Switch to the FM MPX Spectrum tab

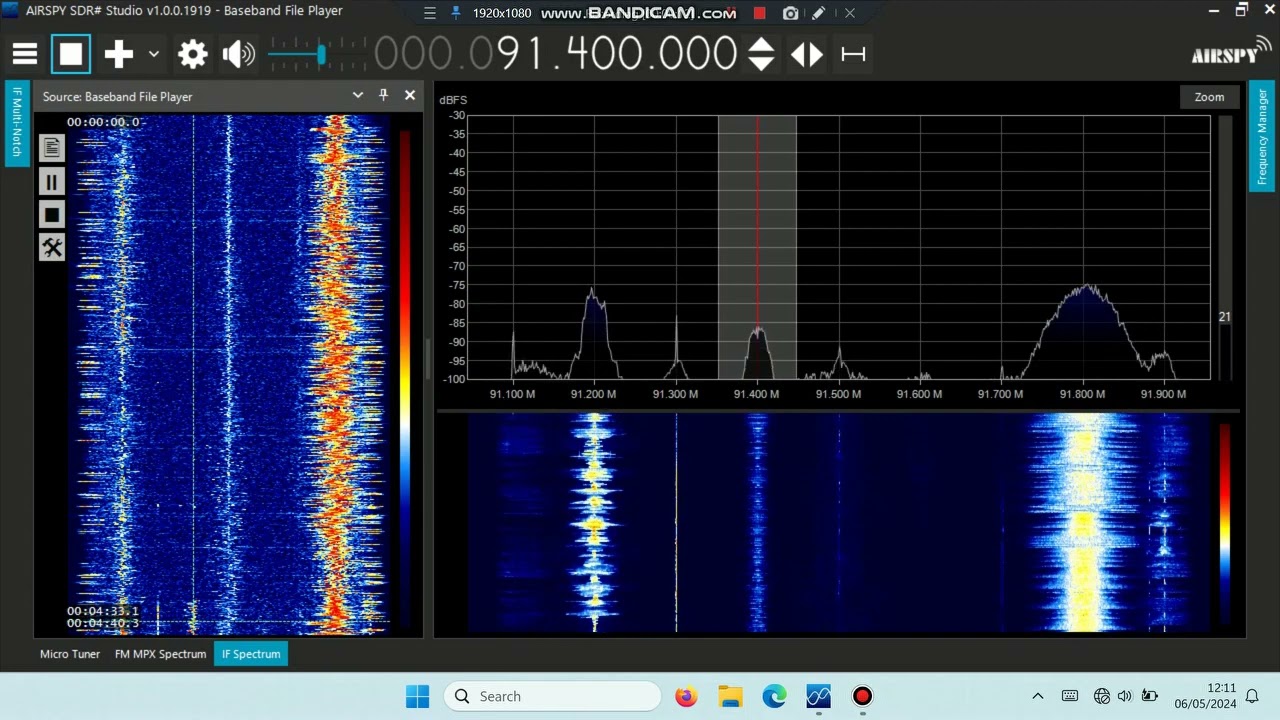pyautogui.click(x=160, y=654)
